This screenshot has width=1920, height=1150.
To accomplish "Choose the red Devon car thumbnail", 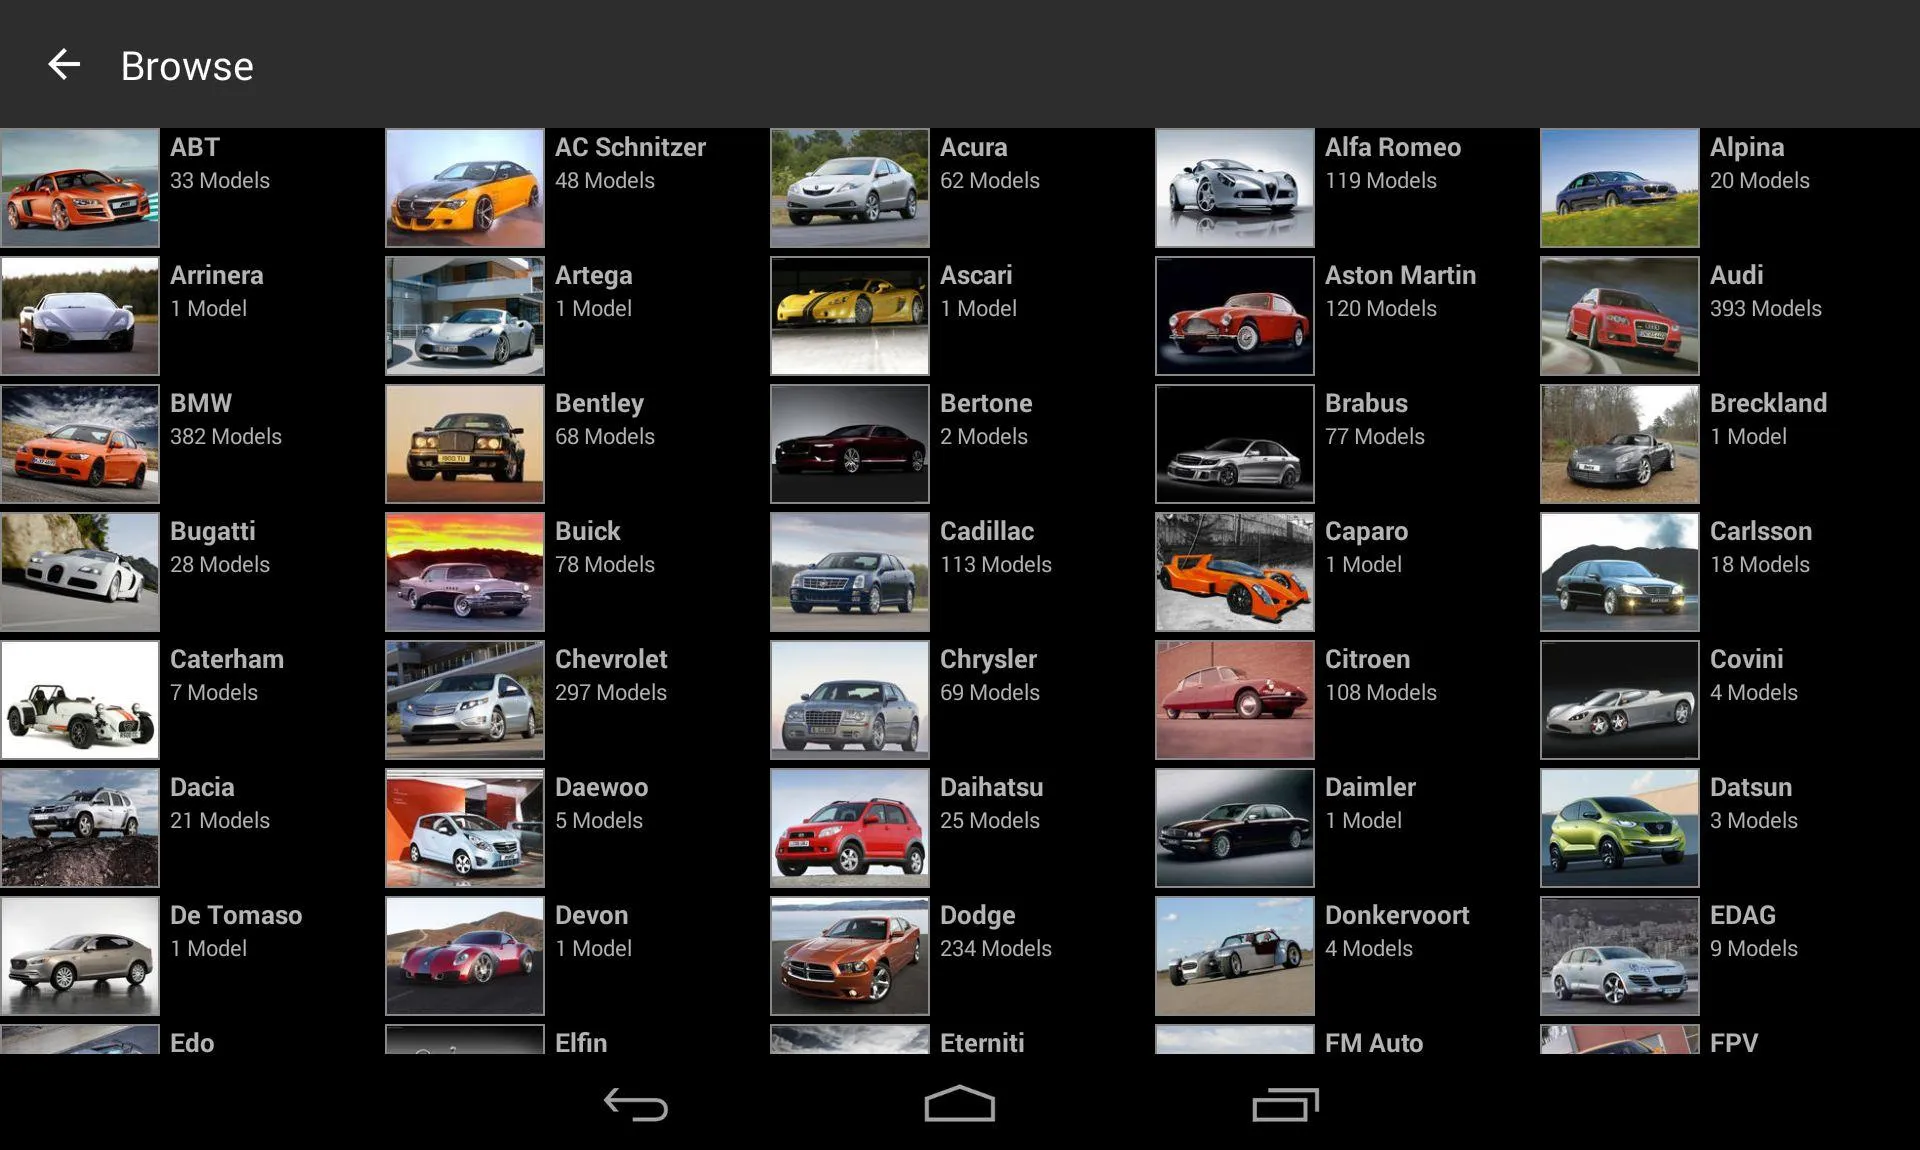I will pyautogui.click(x=465, y=956).
